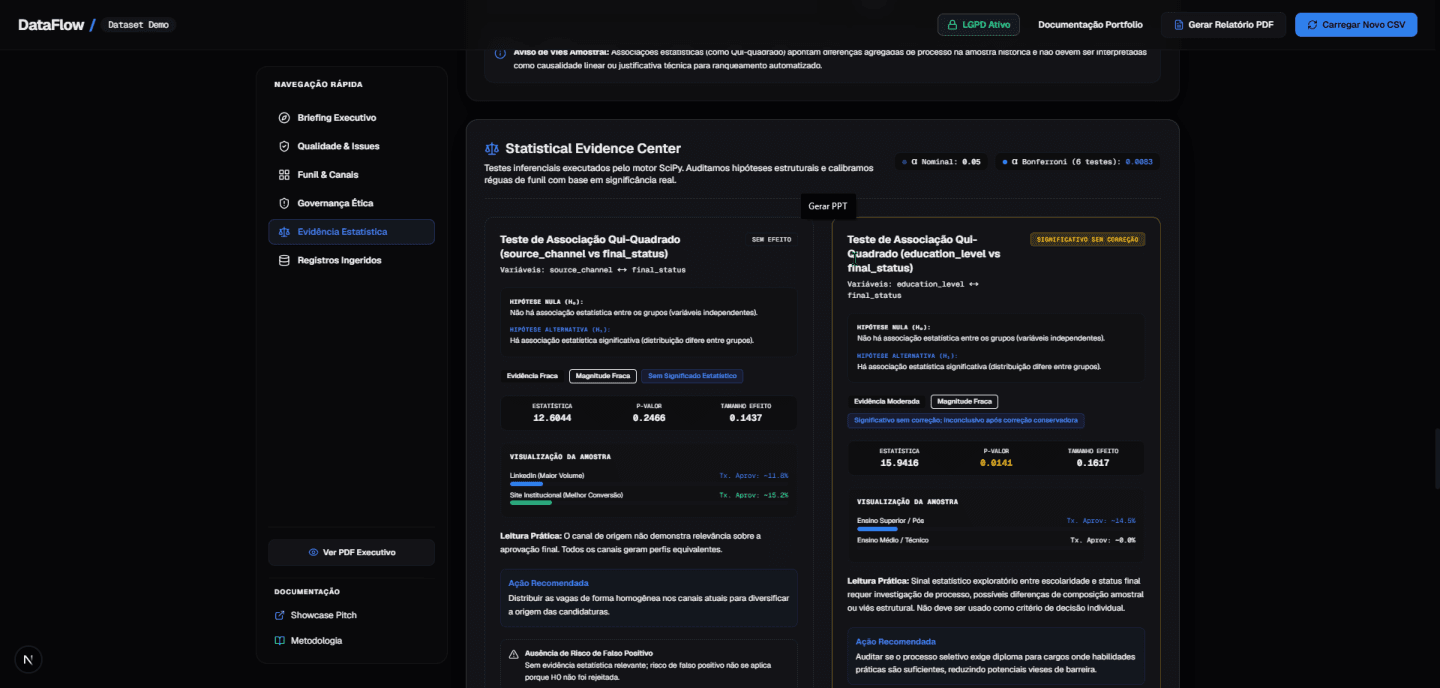Open Registros Ingeridos via database icon

pos(284,260)
